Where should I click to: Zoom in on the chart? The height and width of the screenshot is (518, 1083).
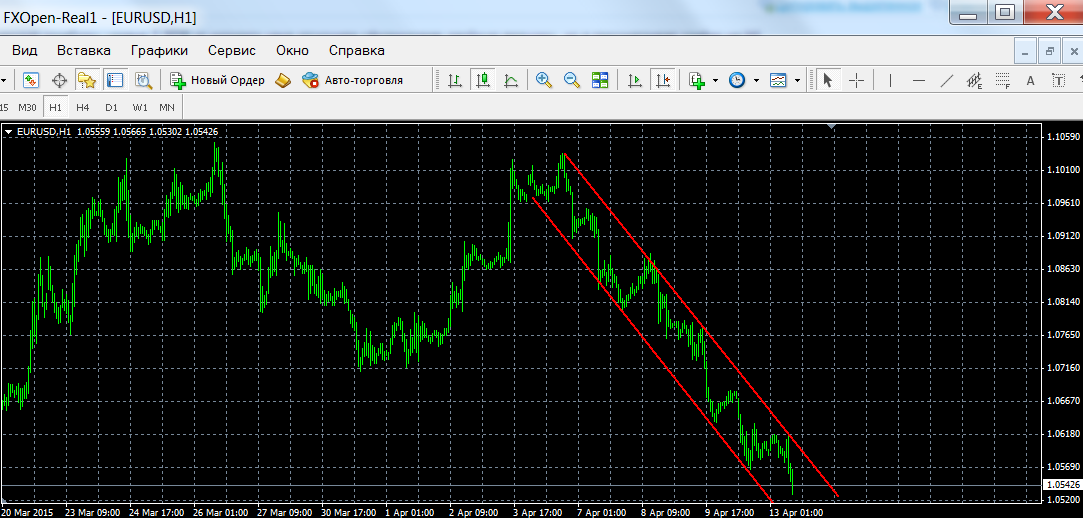(x=544, y=80)
